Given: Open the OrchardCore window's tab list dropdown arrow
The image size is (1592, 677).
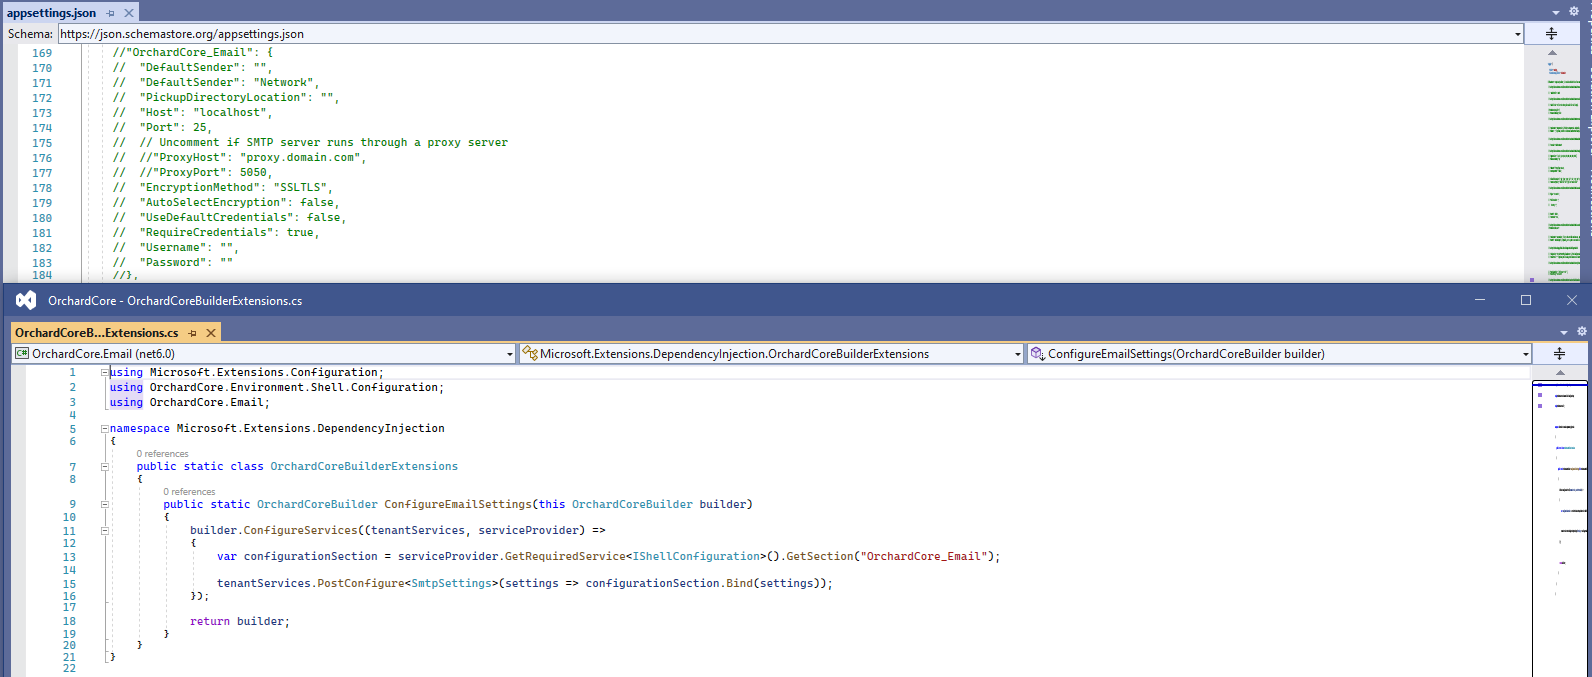Looking at the screenshot, I should [1564, 332].
